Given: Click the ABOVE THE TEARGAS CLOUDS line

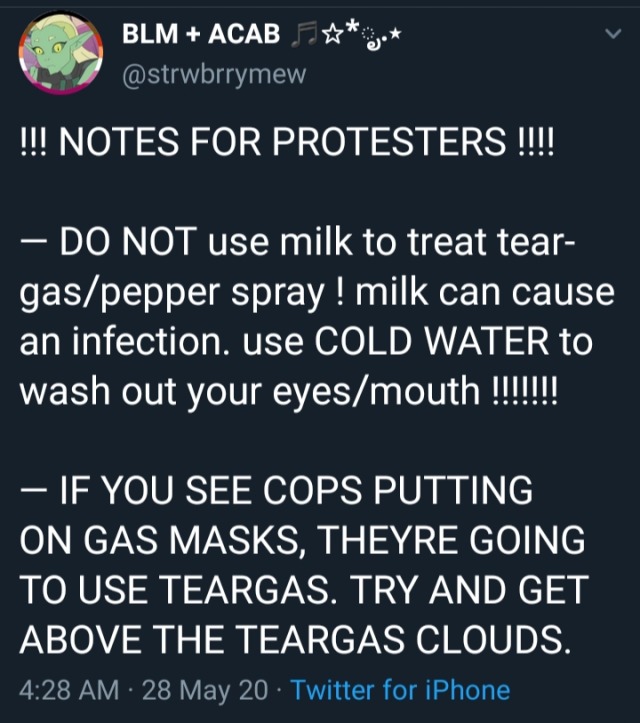Looking at the screenshot, I should (x=296, y=640).
